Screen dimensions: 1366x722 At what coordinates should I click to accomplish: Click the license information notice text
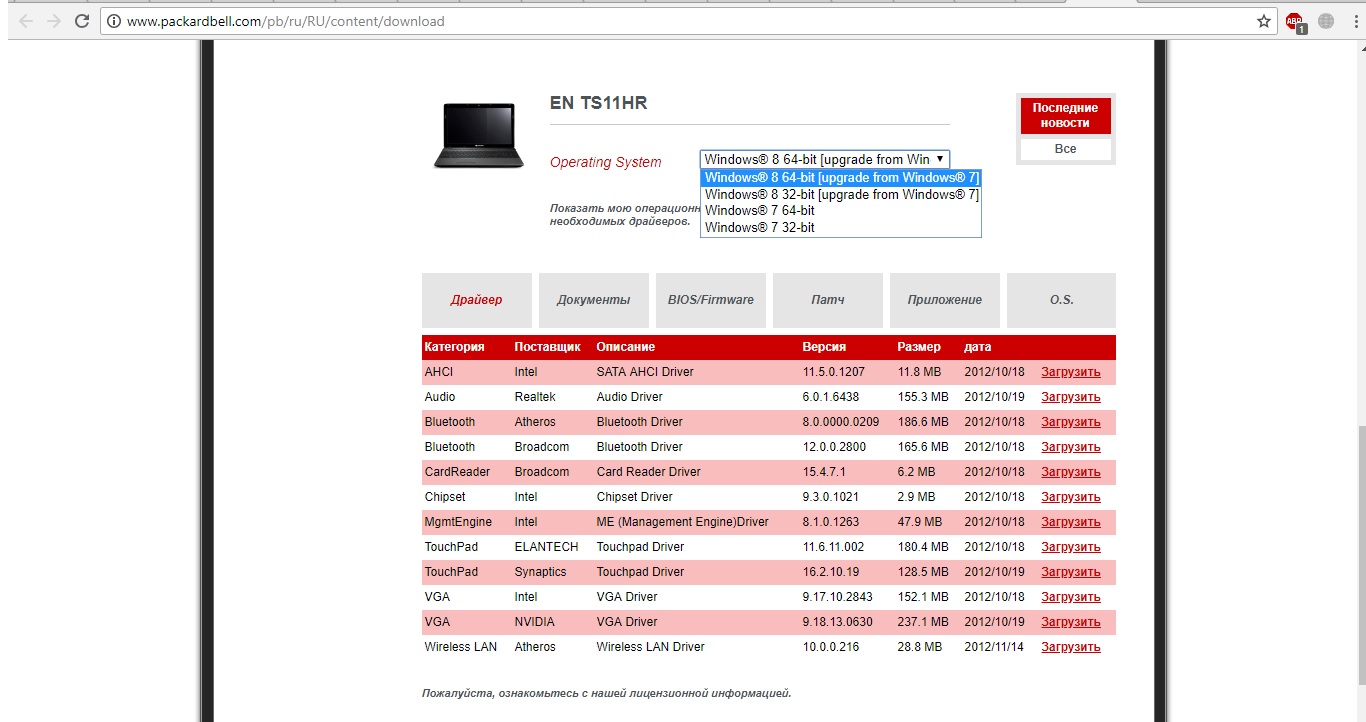606,693
